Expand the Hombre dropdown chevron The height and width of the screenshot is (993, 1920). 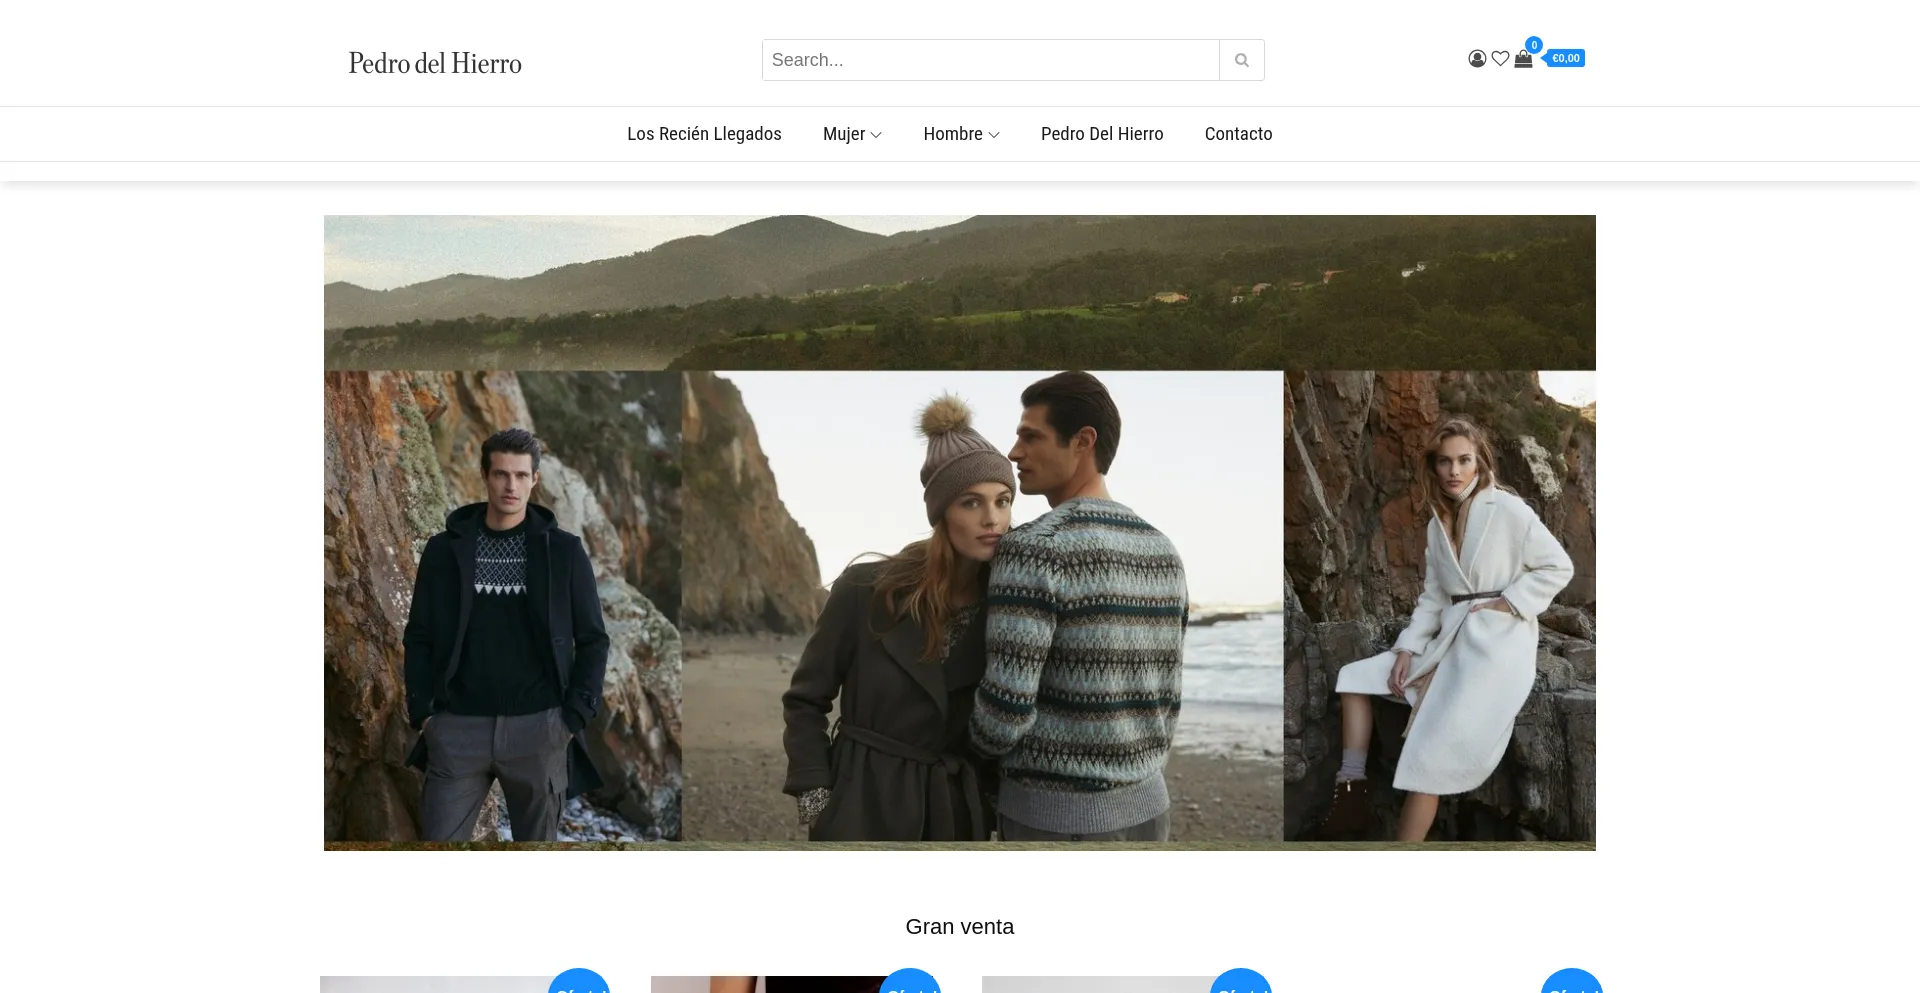(994, 135)
